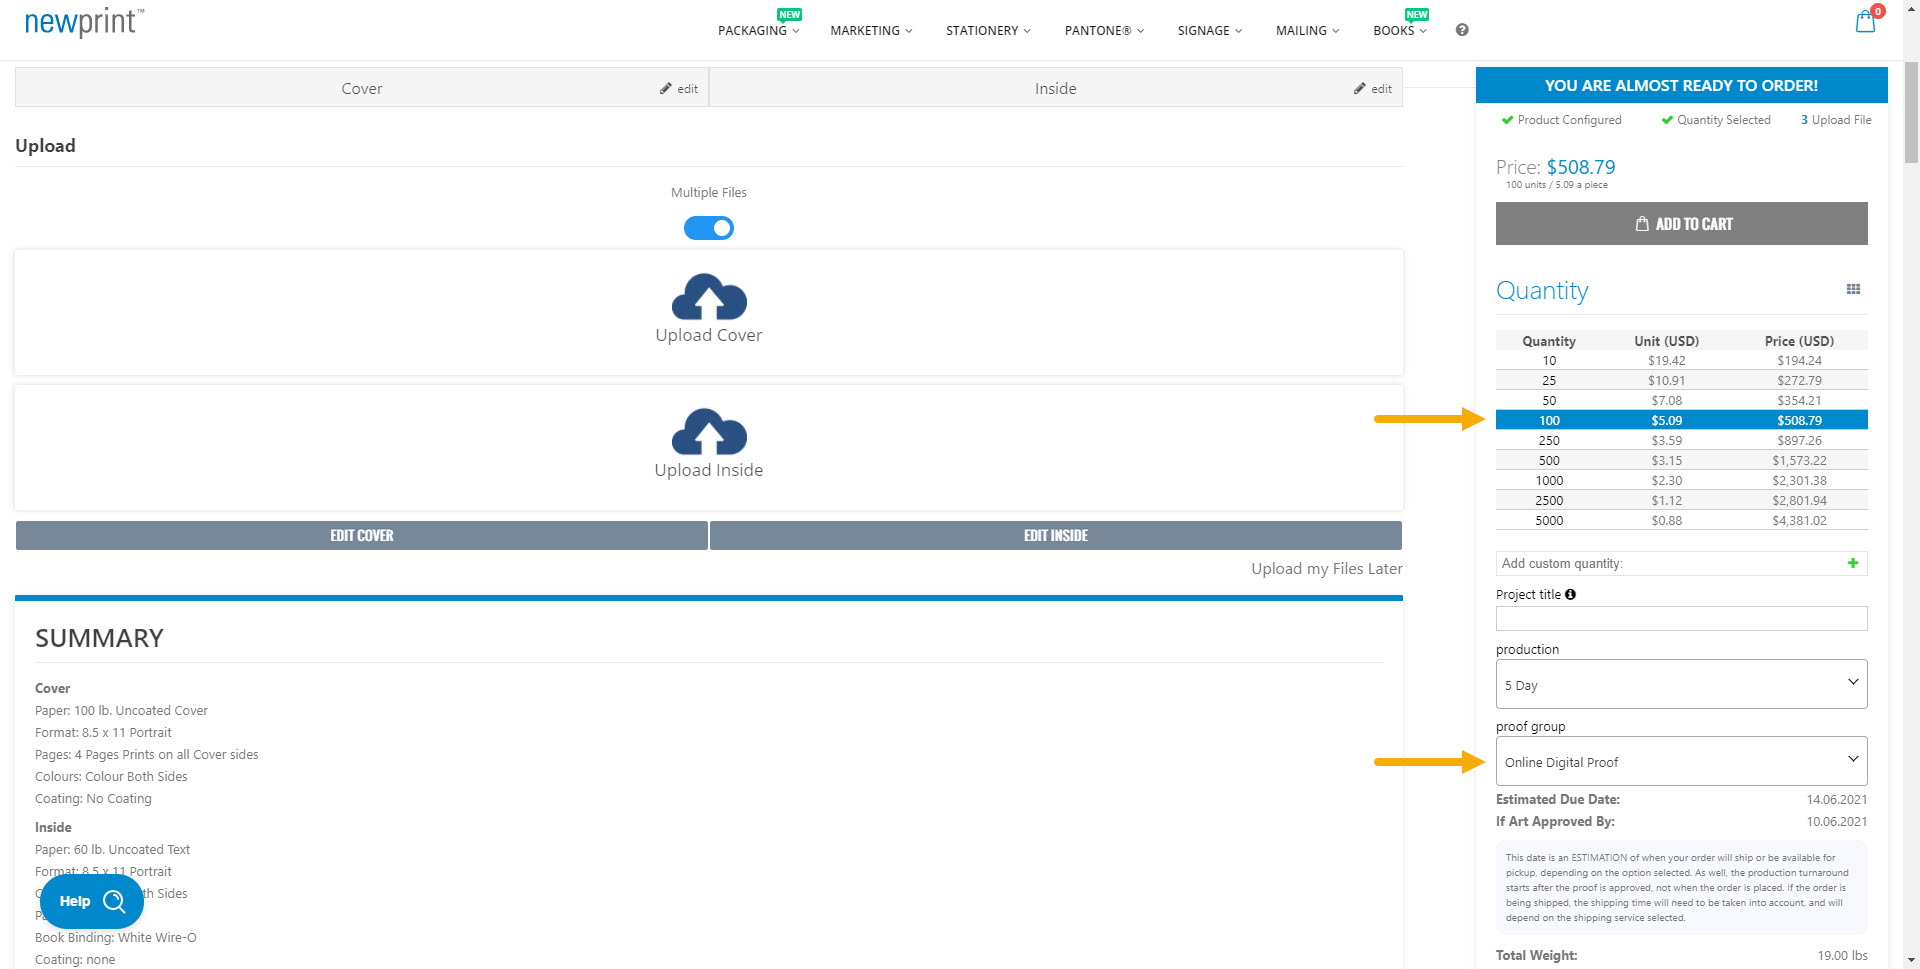Screen dimensions: 1920x969
Task: Select quantity 1000 row
Action: 1681,480
